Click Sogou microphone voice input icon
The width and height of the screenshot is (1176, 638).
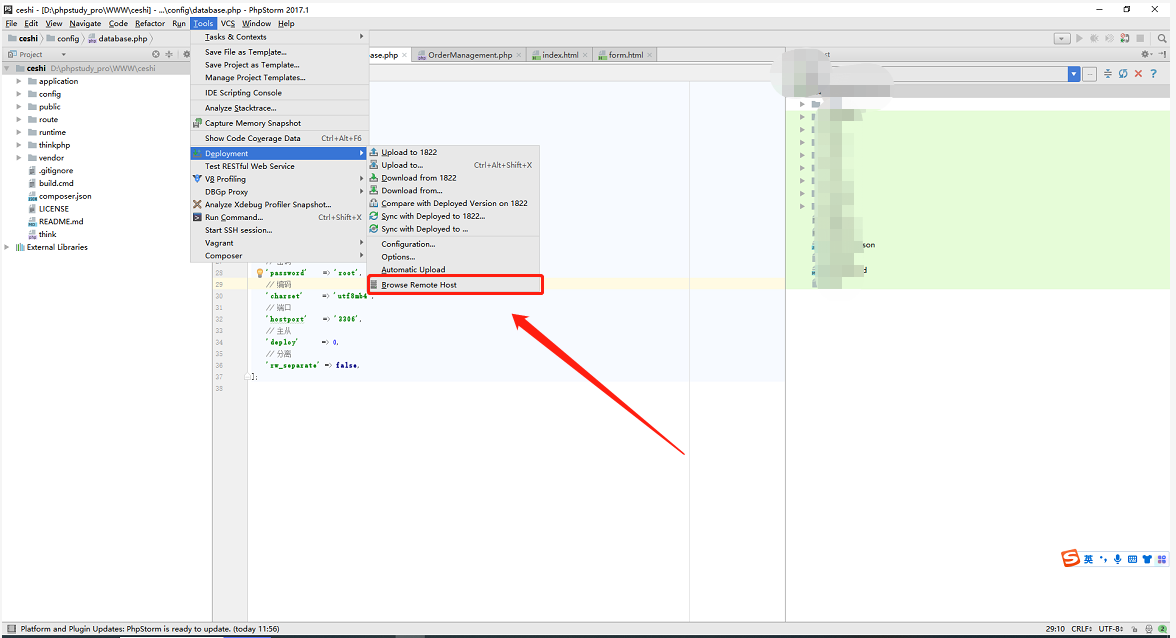pyautogui.click(x=1118, y=559)
